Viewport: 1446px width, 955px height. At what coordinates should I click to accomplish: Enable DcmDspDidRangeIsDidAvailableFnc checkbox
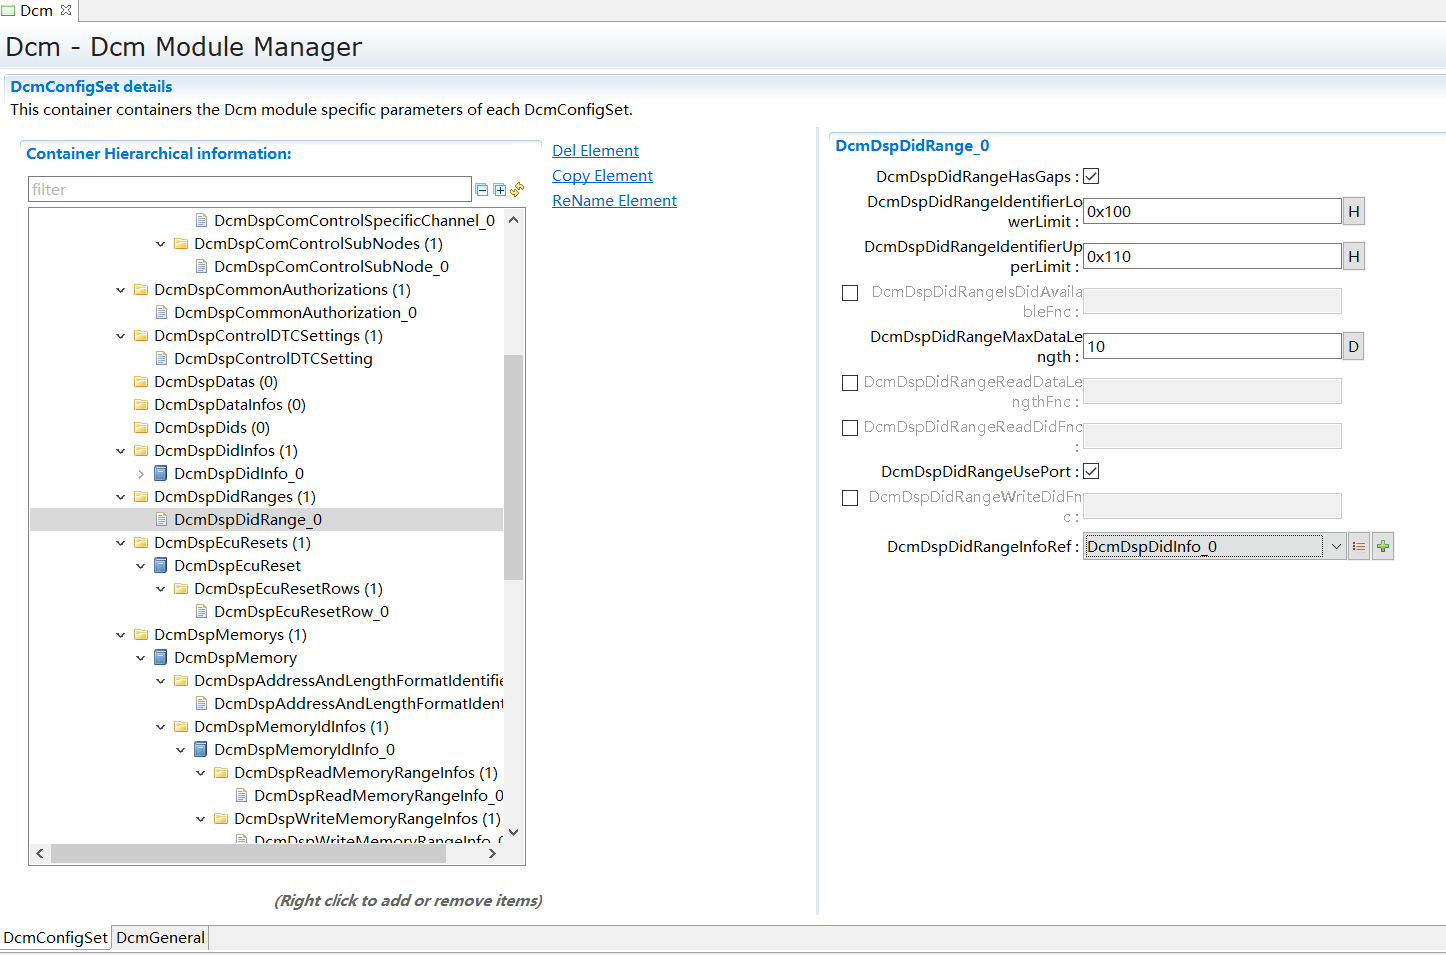click(x=850, y=293)
